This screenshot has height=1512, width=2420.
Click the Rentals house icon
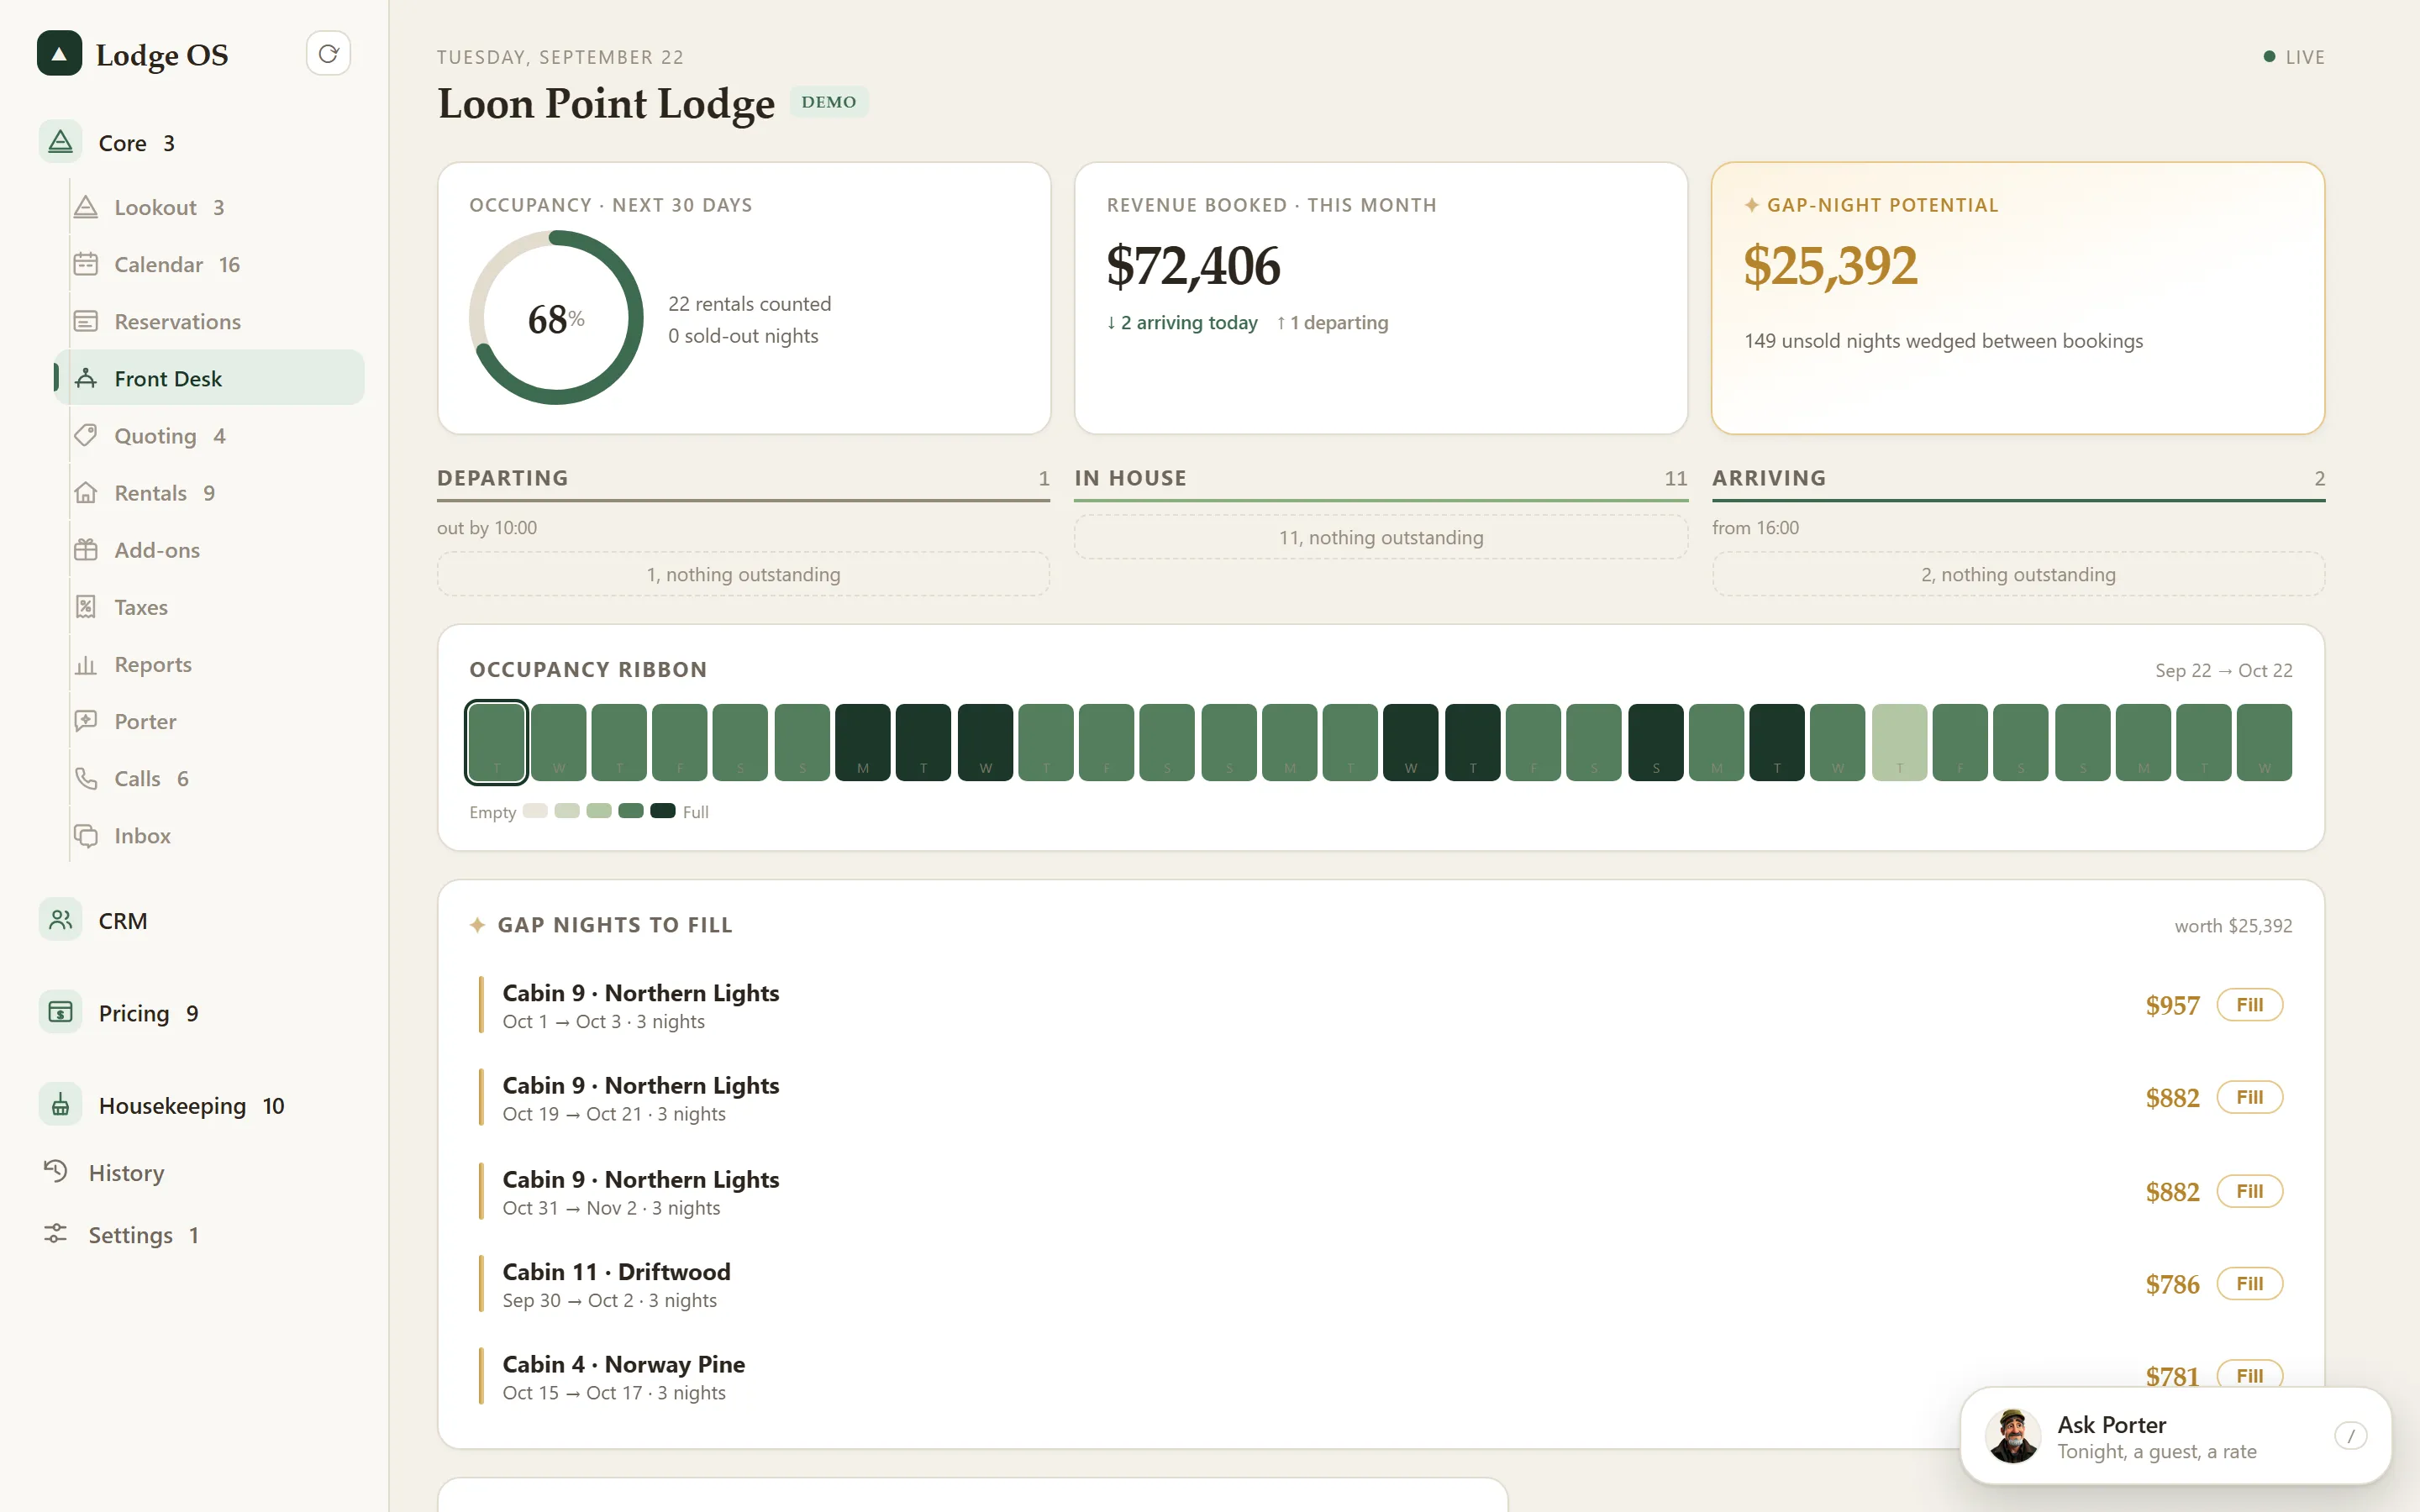86,493
